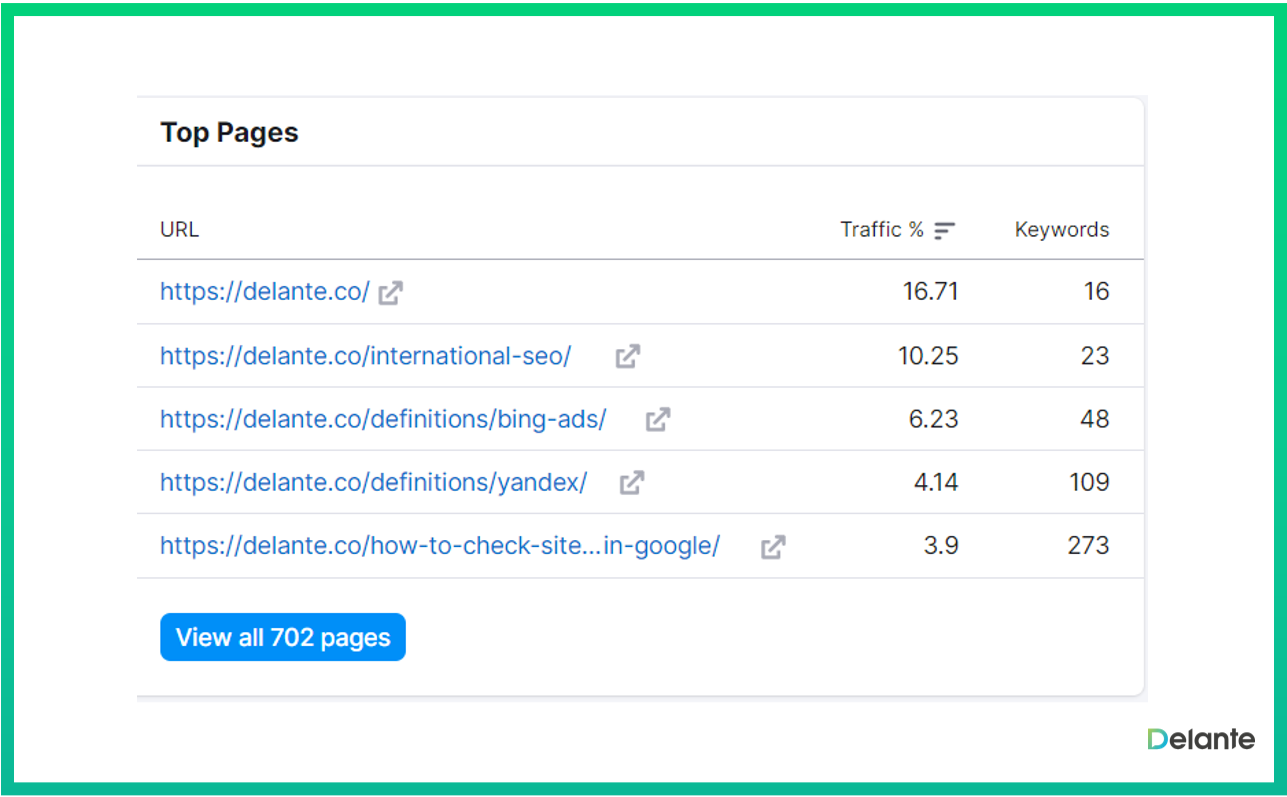The height and width of the screenshot is (797, 1287).
Task: Click the traffic value 10.25
Action: click(928, 356)
